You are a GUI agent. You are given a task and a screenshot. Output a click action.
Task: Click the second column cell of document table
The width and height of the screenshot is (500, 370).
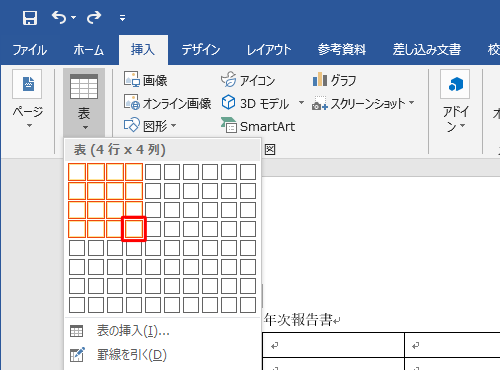(x=452, y=345)
